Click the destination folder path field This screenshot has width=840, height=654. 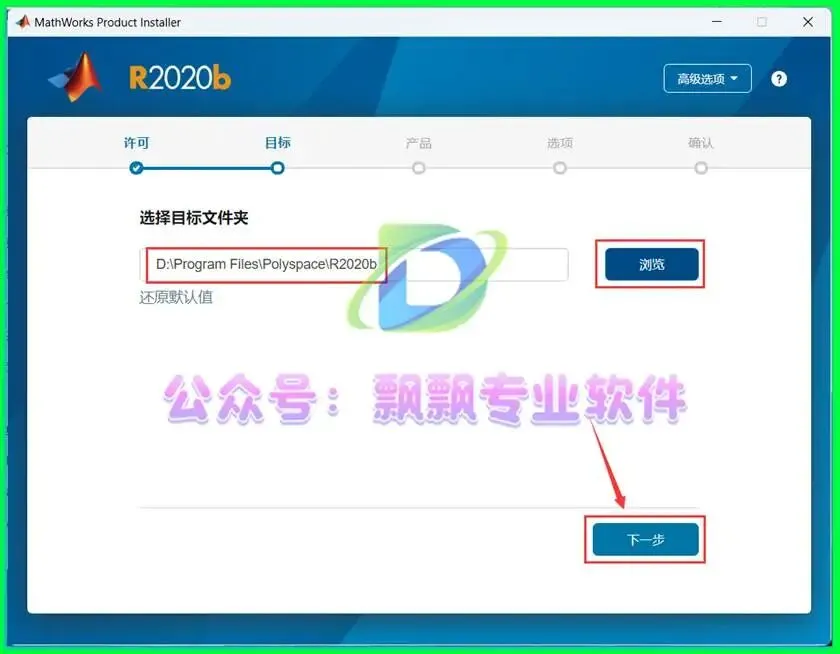point(354,264)
